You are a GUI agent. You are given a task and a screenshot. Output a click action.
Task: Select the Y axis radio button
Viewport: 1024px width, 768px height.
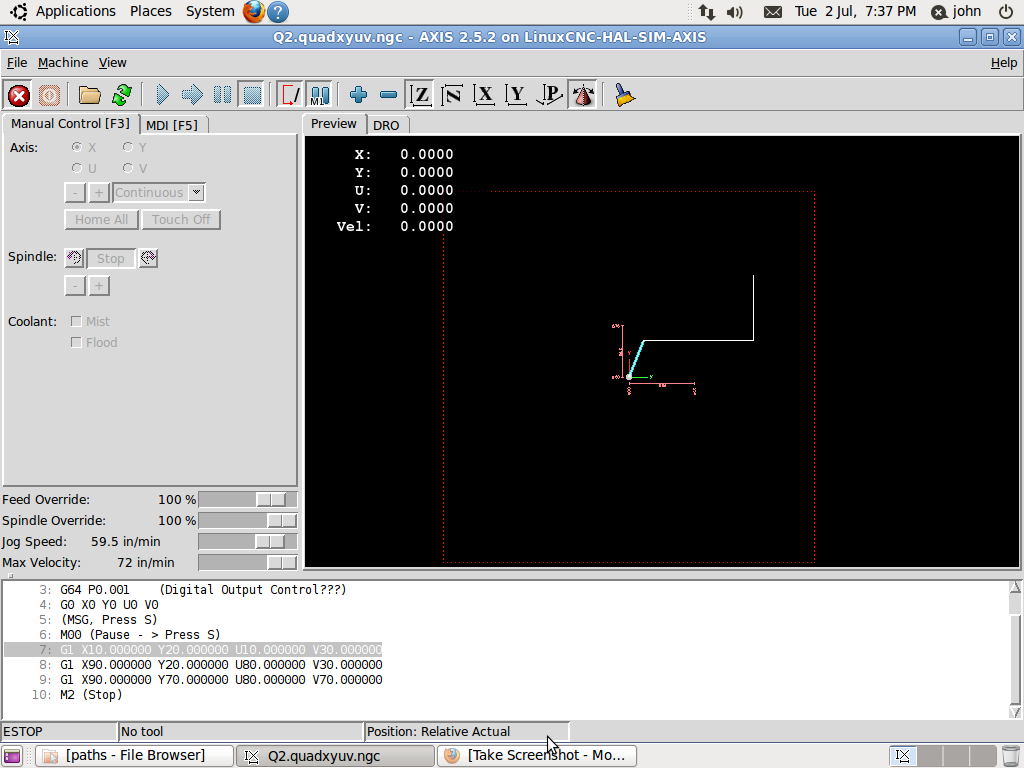point(128,147)
